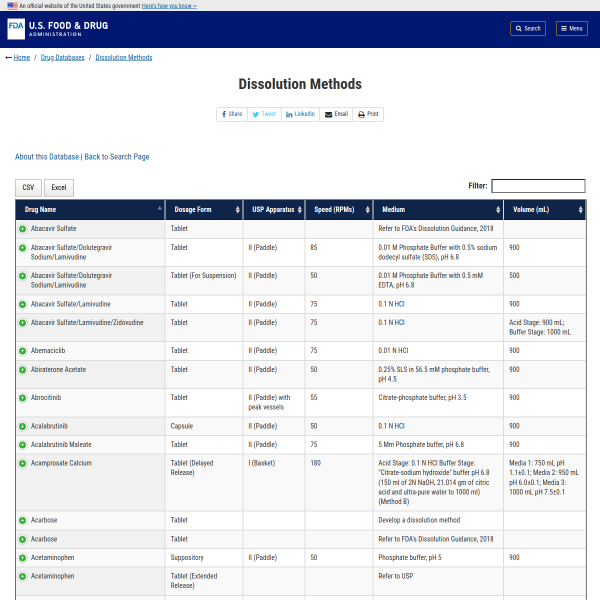Expand the Acamprosate Calcium row
This screenshot has height=600, width=600.
[22, 463]
